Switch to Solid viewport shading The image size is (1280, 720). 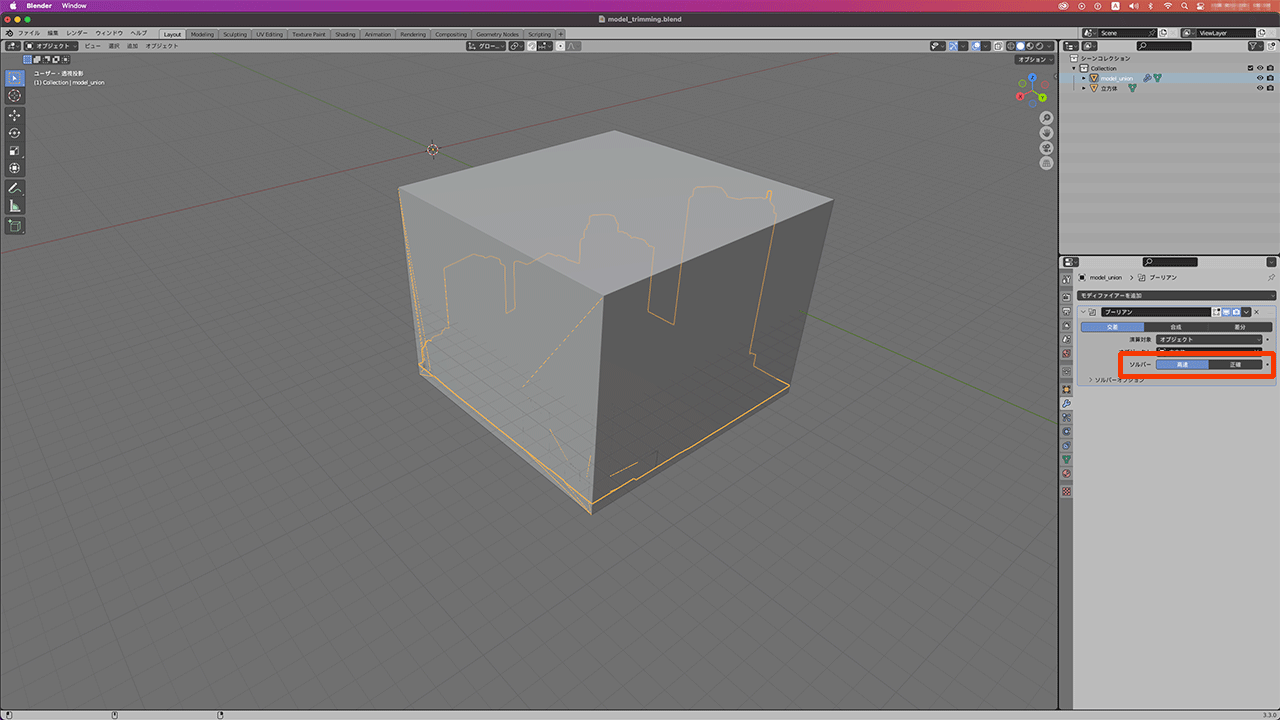[x=1020, y=46]
